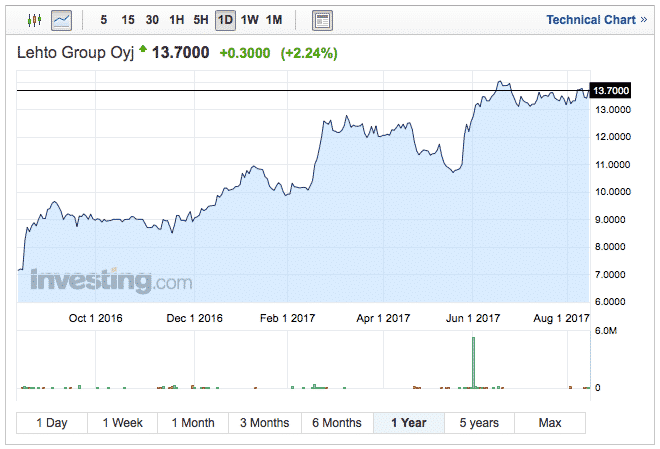The width and height of the screenshot is (660, 449).
Task: Select the 1H interval
Action: [x=176, y=20]
